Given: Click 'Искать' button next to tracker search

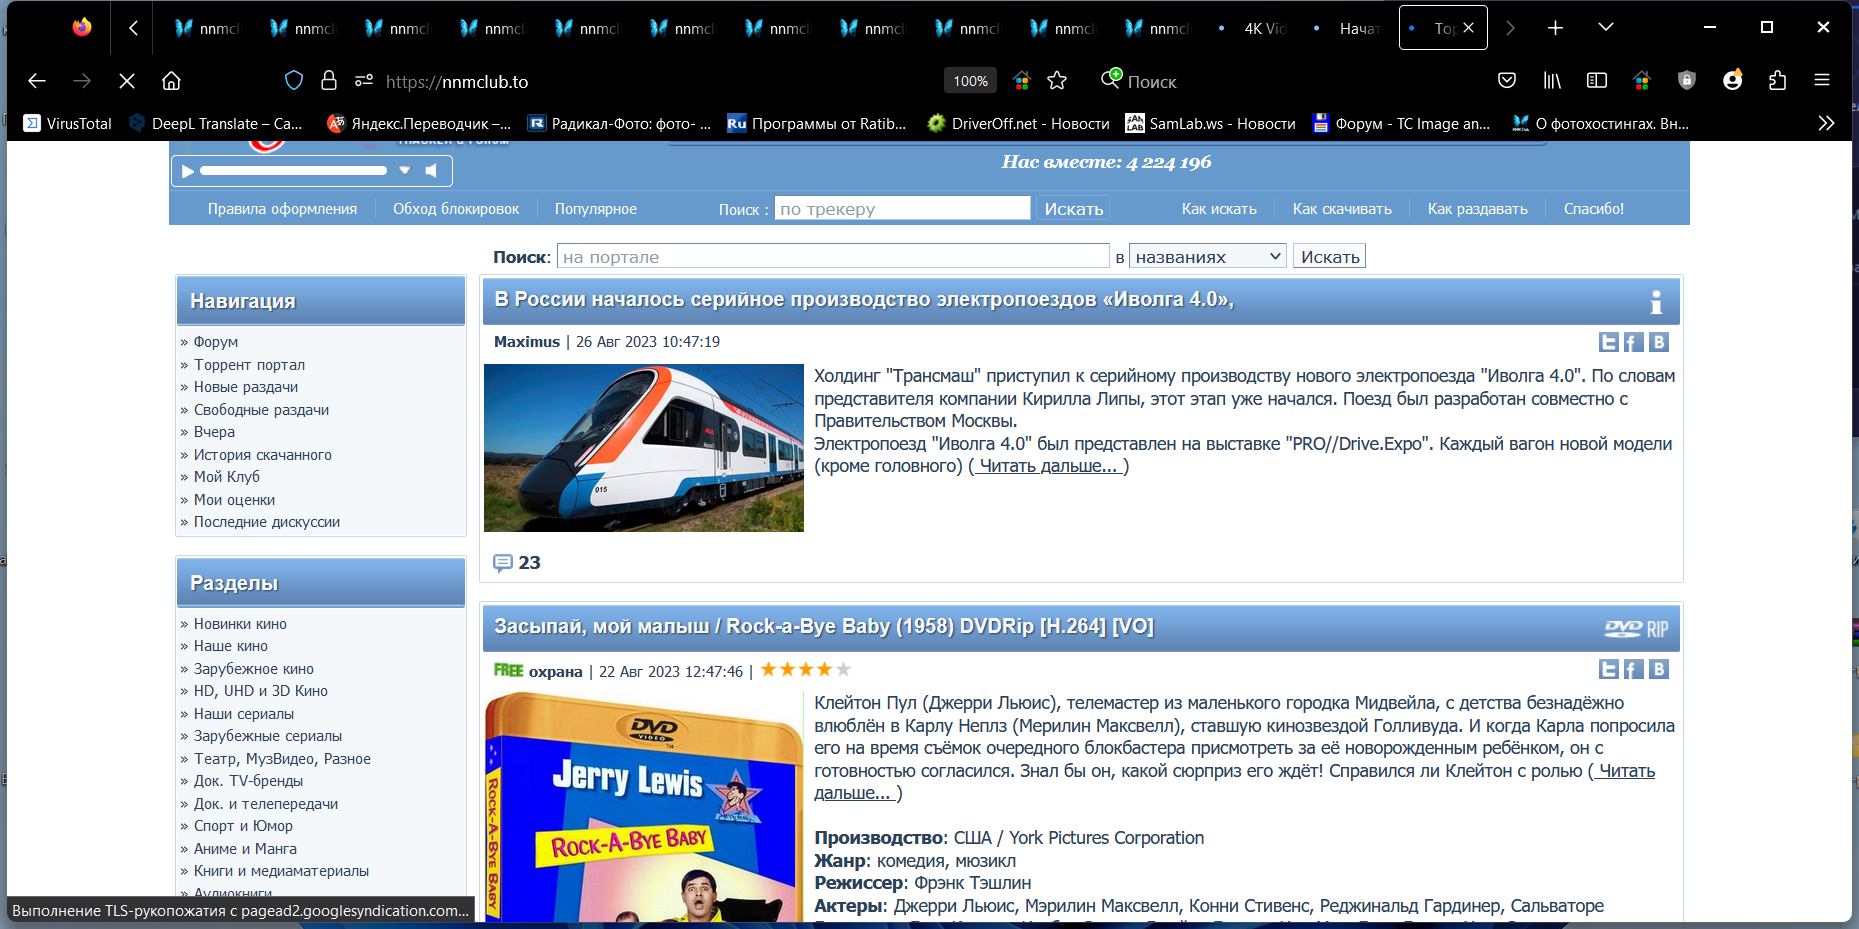Looking at the screenshot, I should (x=1073, y=209).
